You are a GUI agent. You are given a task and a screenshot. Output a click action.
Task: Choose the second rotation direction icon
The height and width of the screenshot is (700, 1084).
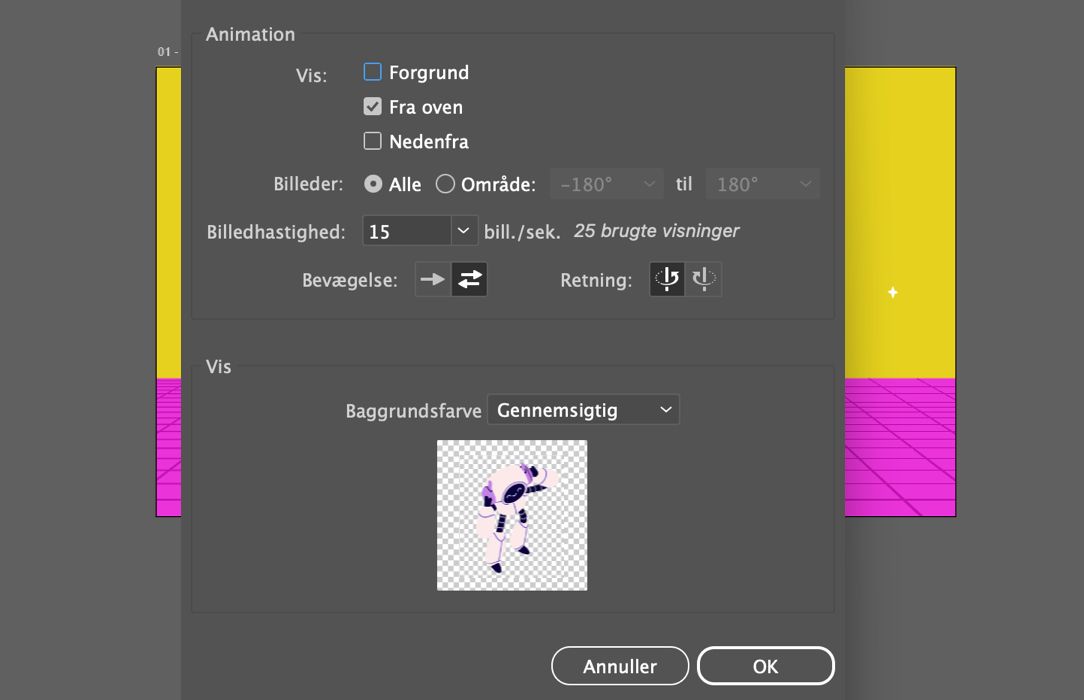[x=704, y=279]
